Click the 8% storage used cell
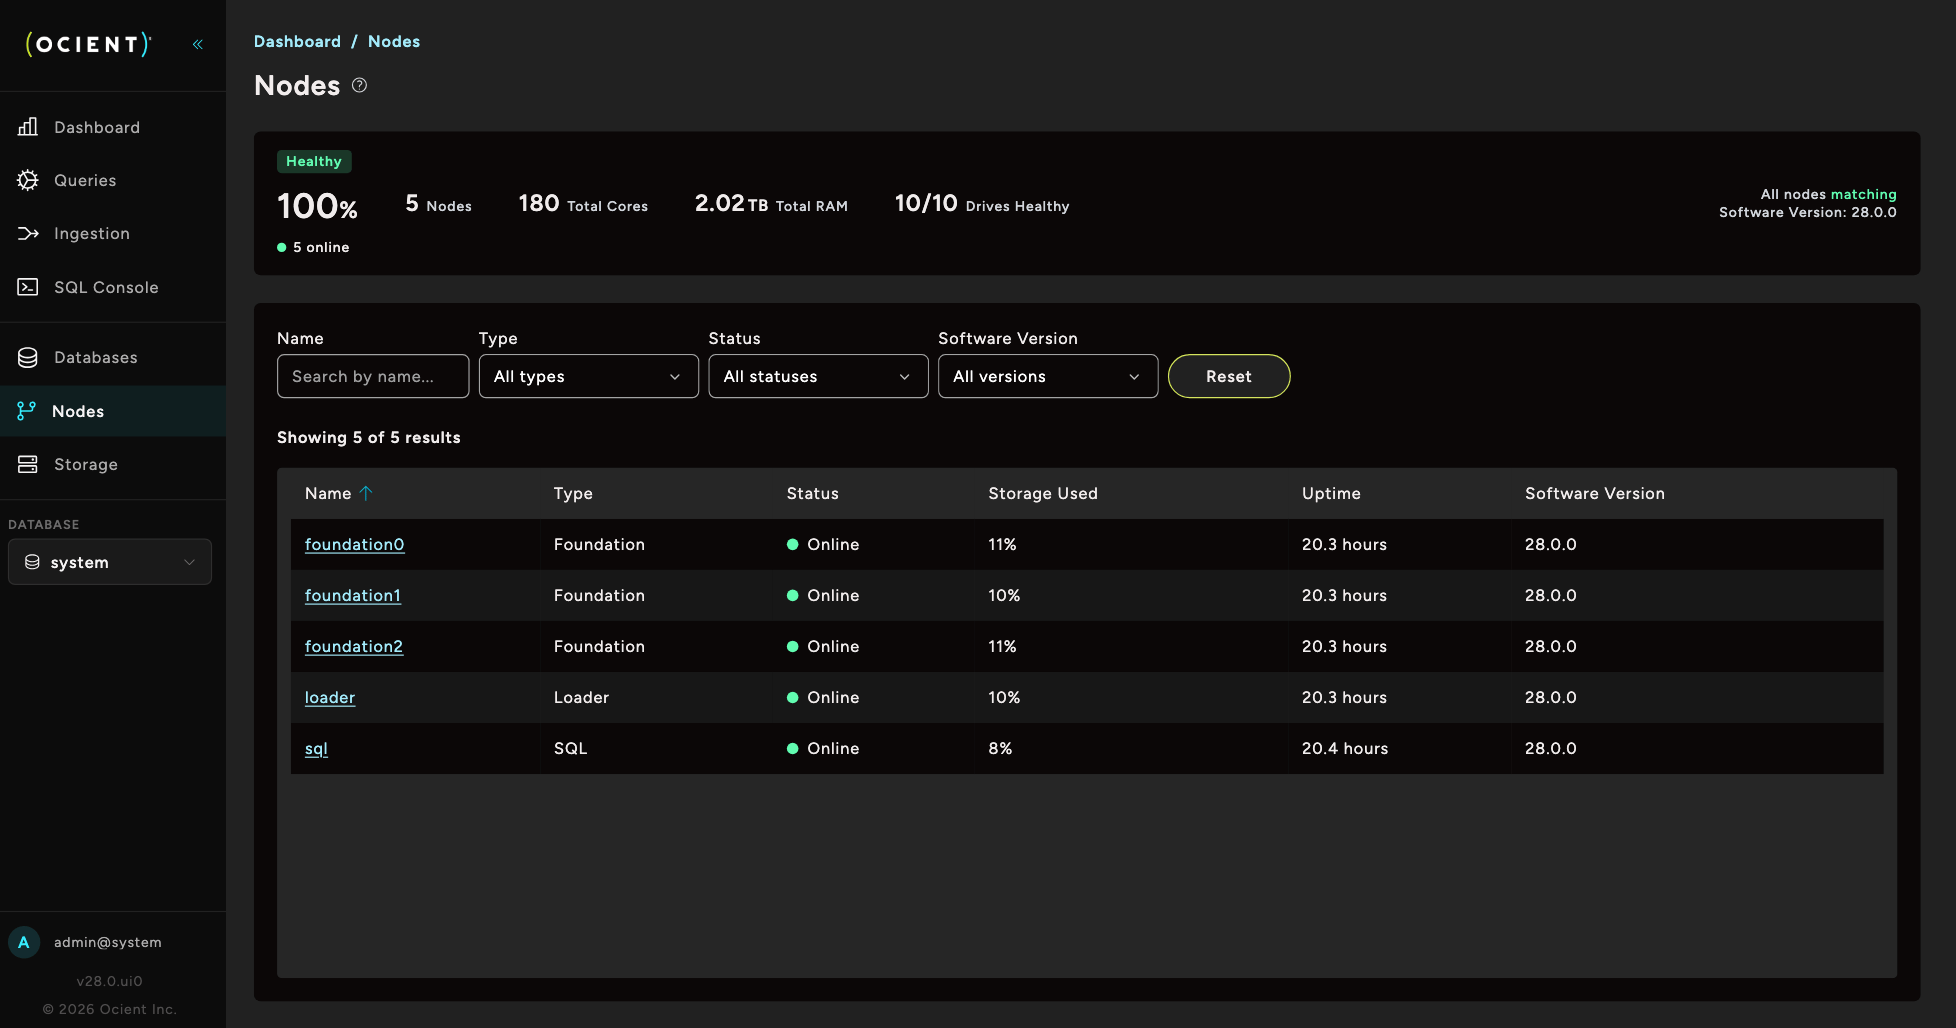The image size is (1956, 1028). click(x=1000, y=748)
